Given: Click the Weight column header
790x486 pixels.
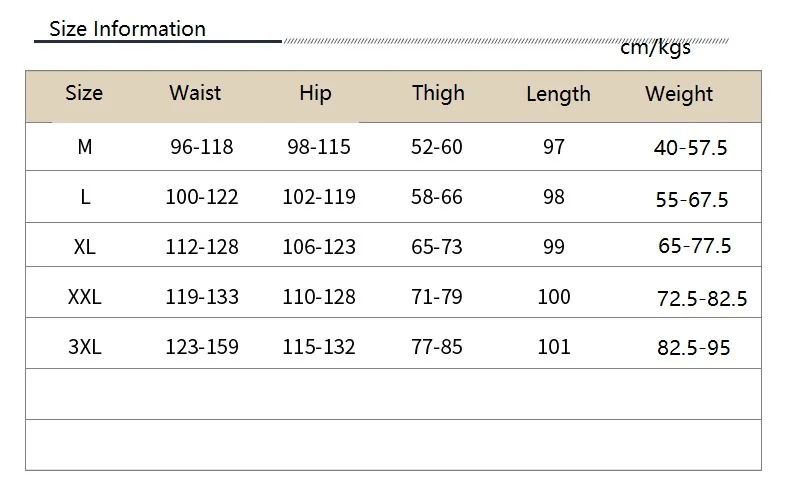Looking at the screenshot, I should click(x=679, y=94).
